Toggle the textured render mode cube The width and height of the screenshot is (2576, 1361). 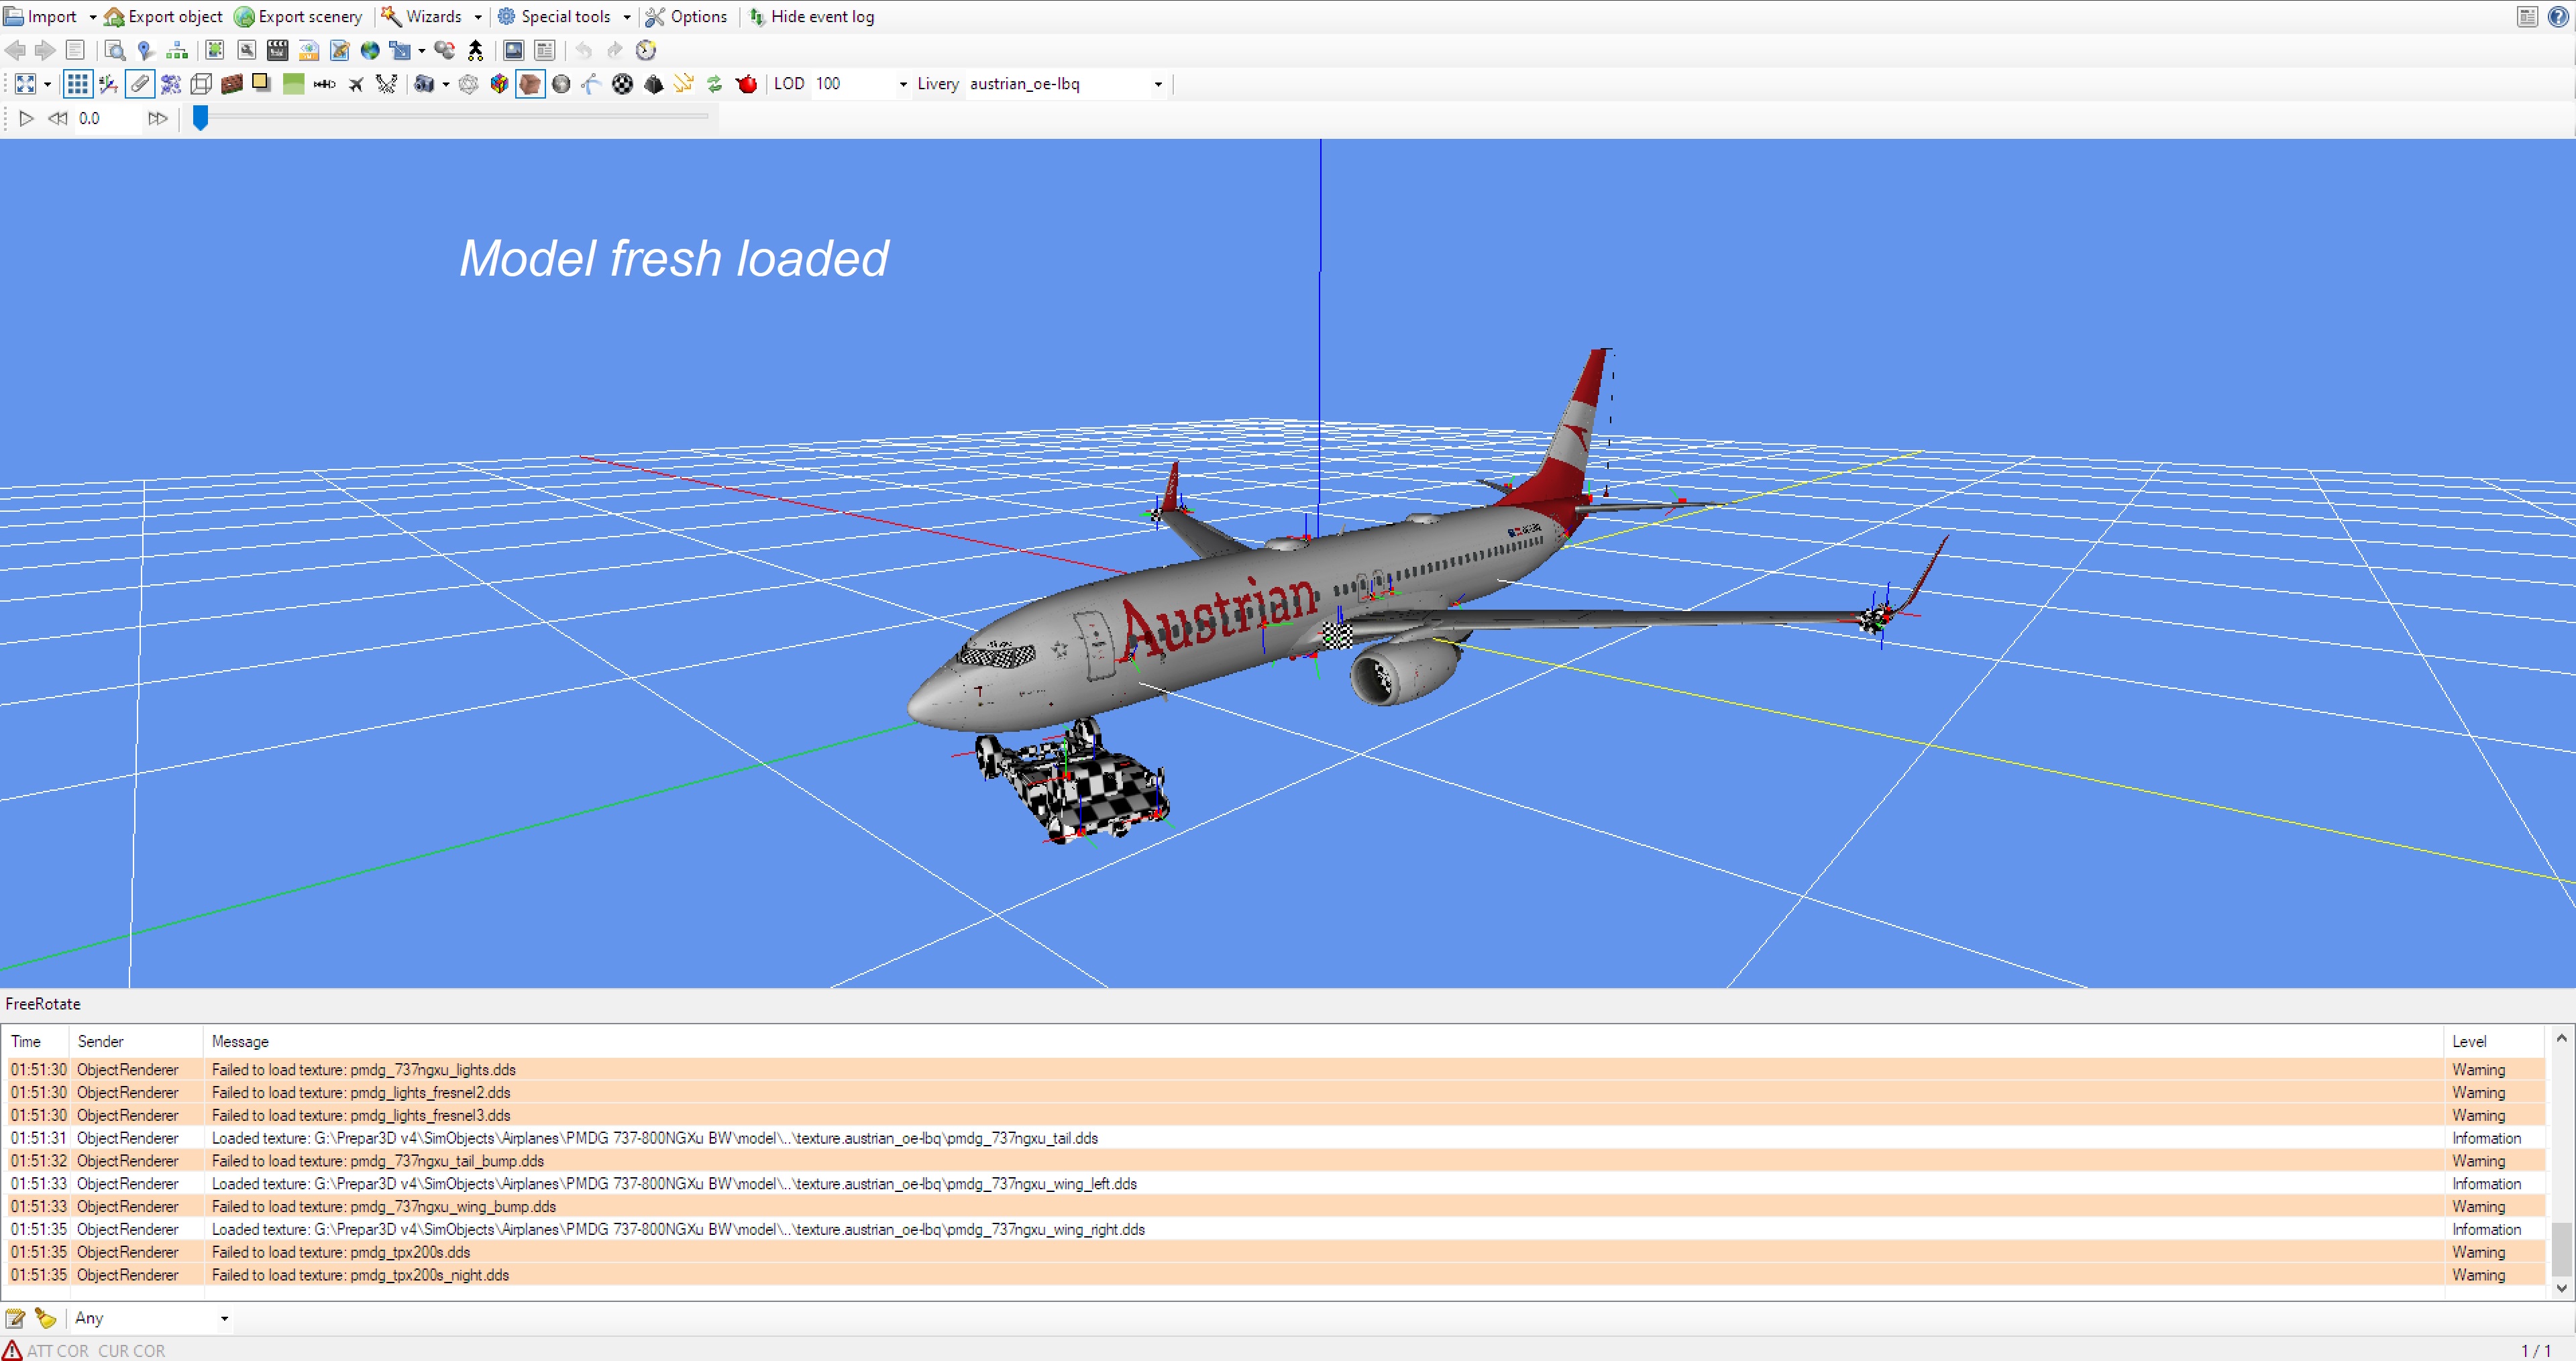529,84
